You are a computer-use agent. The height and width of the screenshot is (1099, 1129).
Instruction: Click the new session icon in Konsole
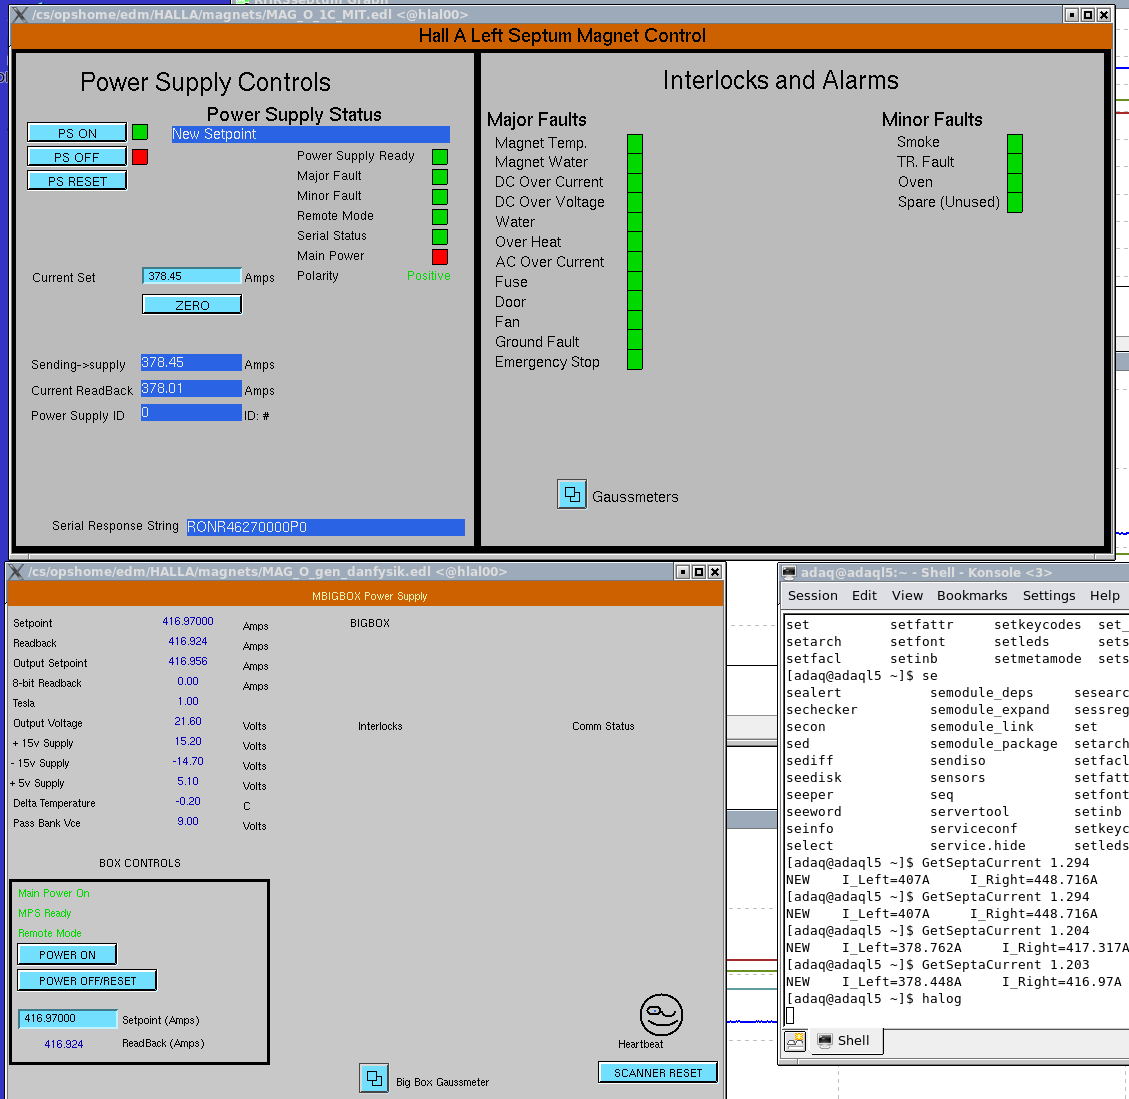pos(796,1041)
